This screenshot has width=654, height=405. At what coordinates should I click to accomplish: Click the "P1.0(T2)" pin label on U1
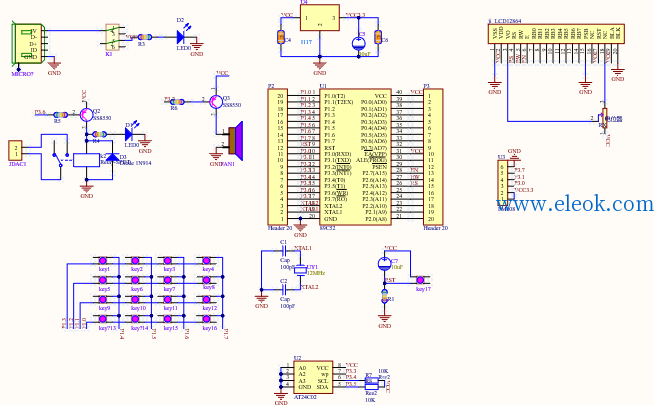(335, 96)
